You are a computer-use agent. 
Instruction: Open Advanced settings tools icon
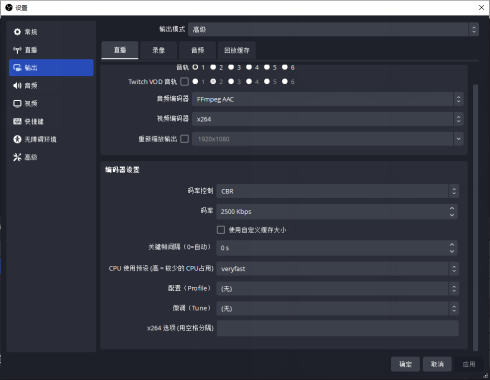click(x=17, y=157)
